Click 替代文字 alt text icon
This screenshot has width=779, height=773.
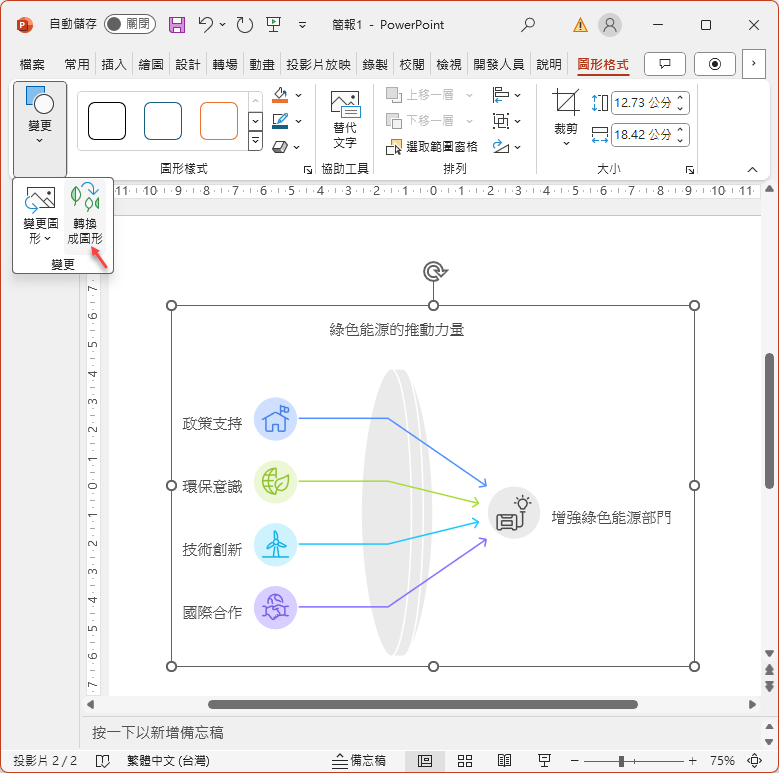click(345, 120)
